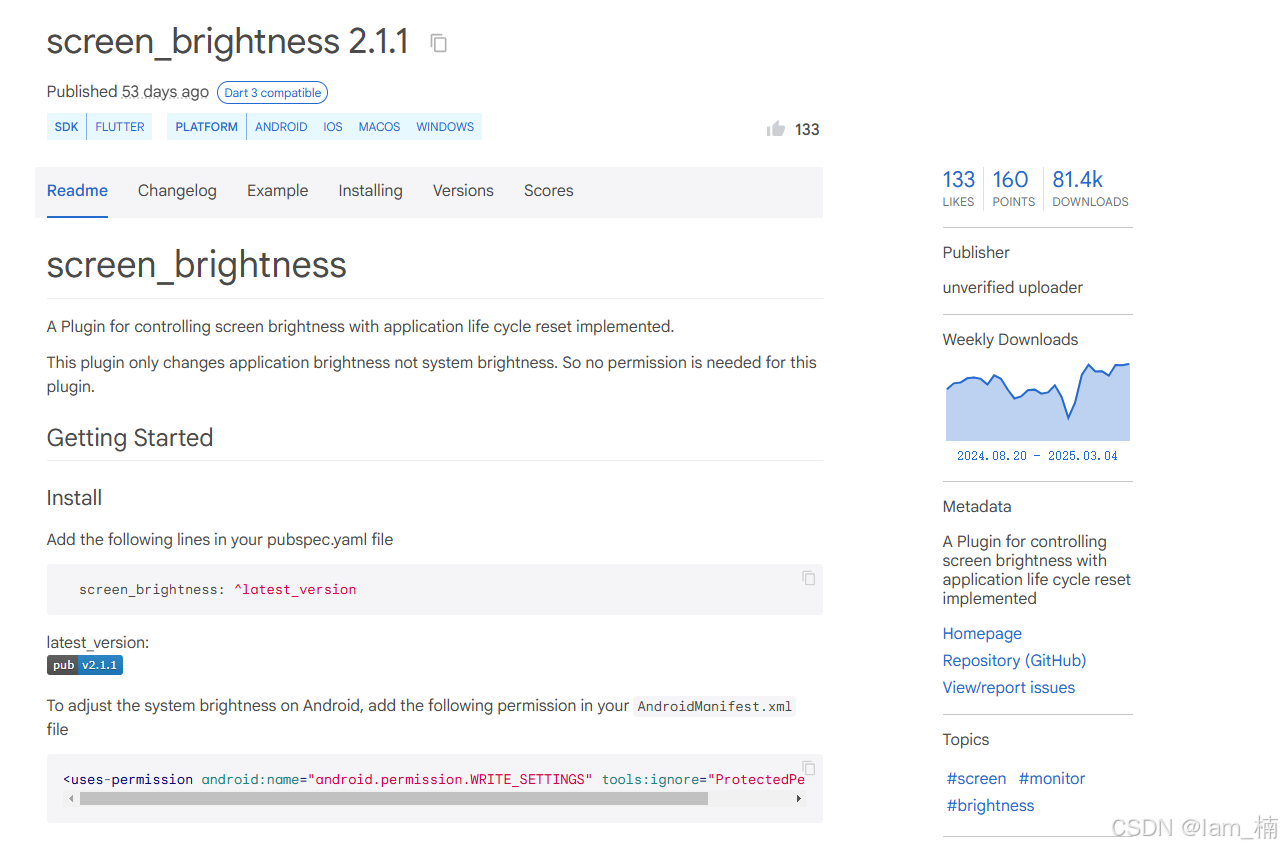Select the IOS platform tag

pyautogui.click(x=333, y=127)
